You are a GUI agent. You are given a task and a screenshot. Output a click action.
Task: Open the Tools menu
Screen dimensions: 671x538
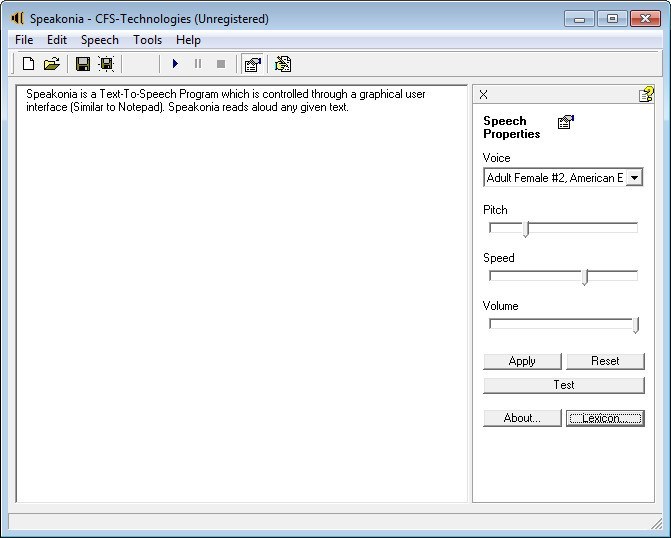[x=148, y=40]
